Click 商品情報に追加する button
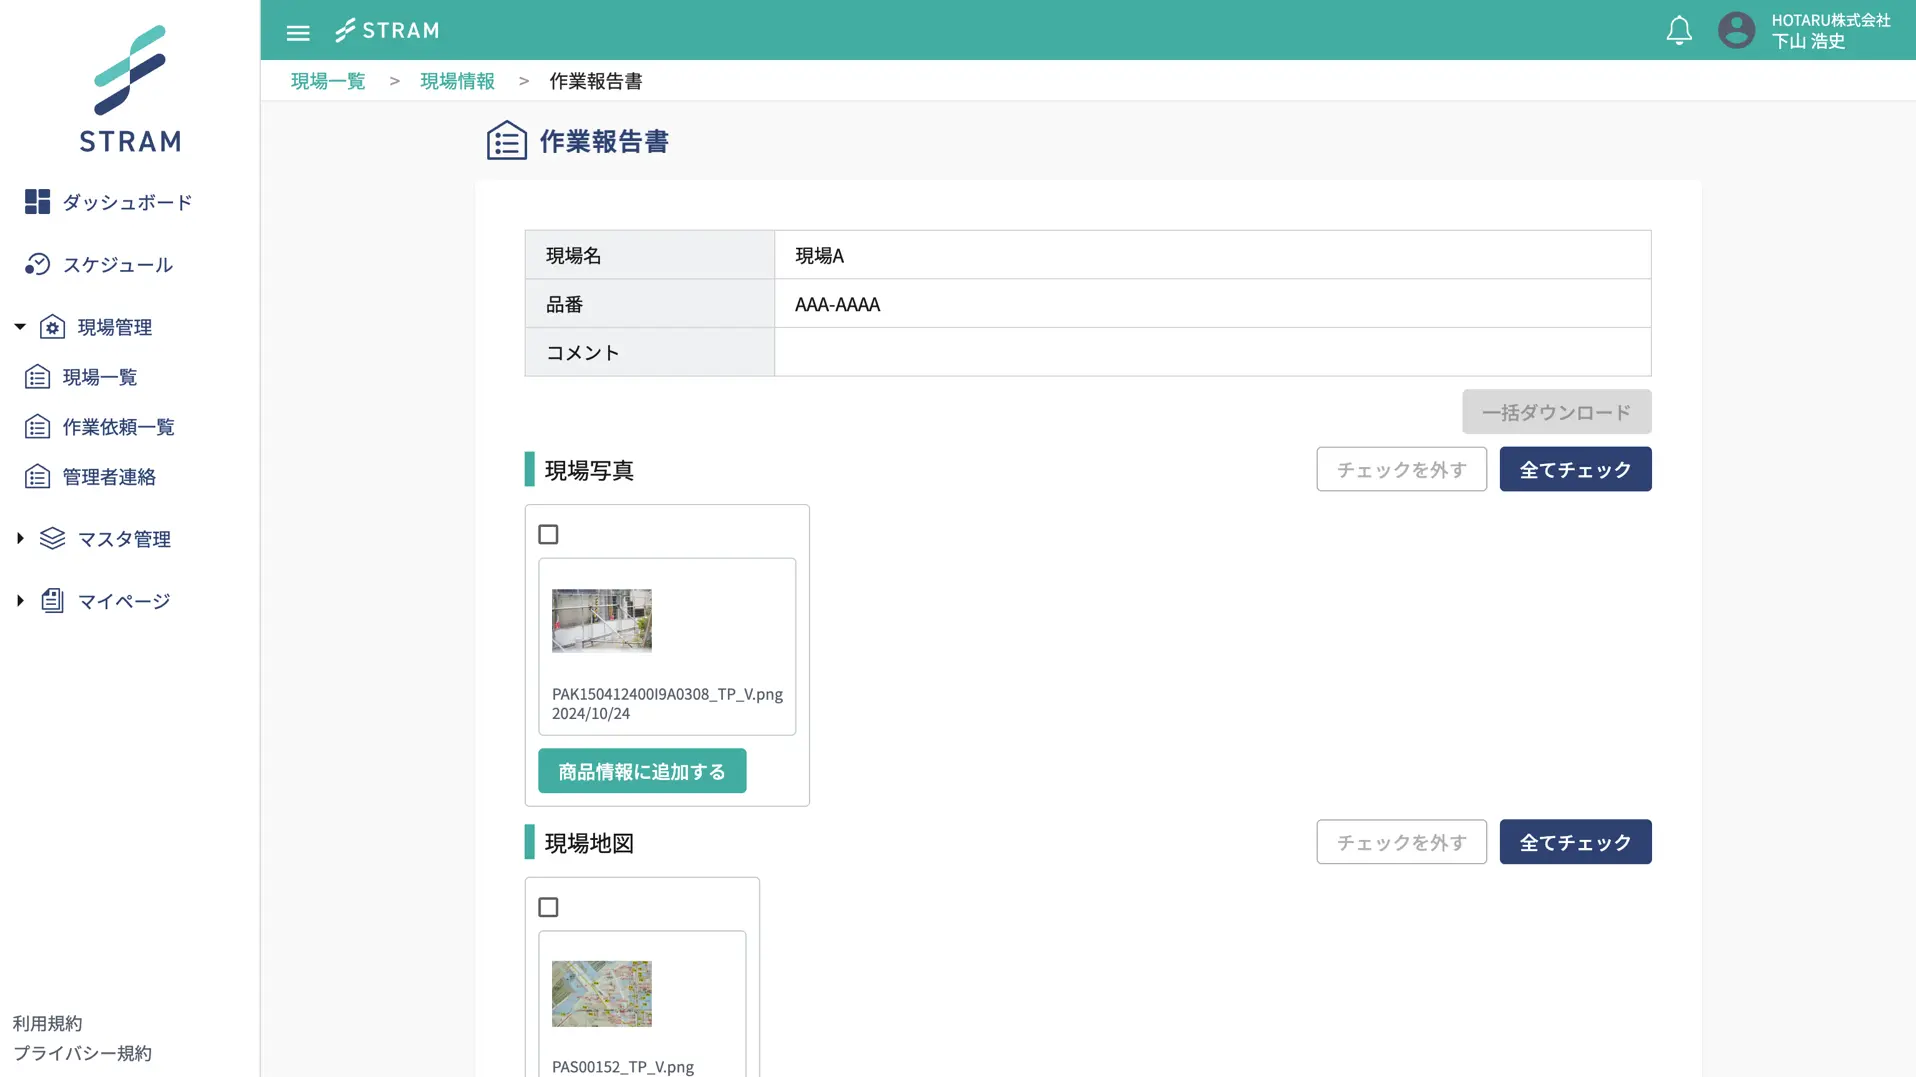The width and height of the screenshot is (1916, 1077). coord(642,771)
